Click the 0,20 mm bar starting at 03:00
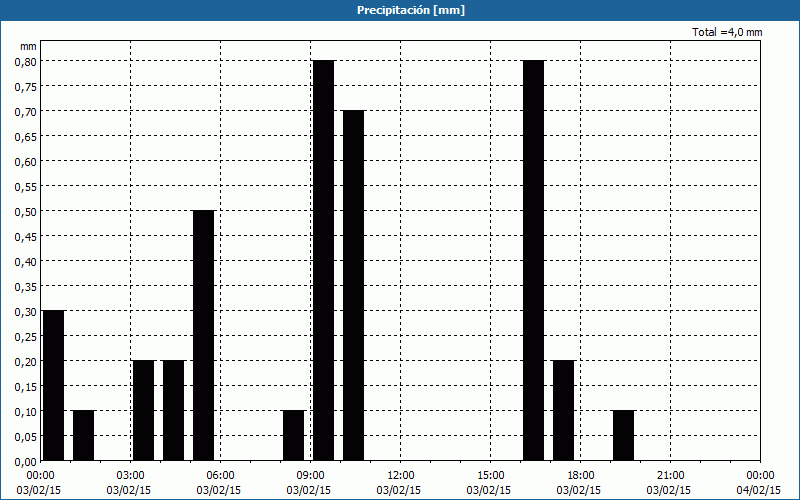 143,411
